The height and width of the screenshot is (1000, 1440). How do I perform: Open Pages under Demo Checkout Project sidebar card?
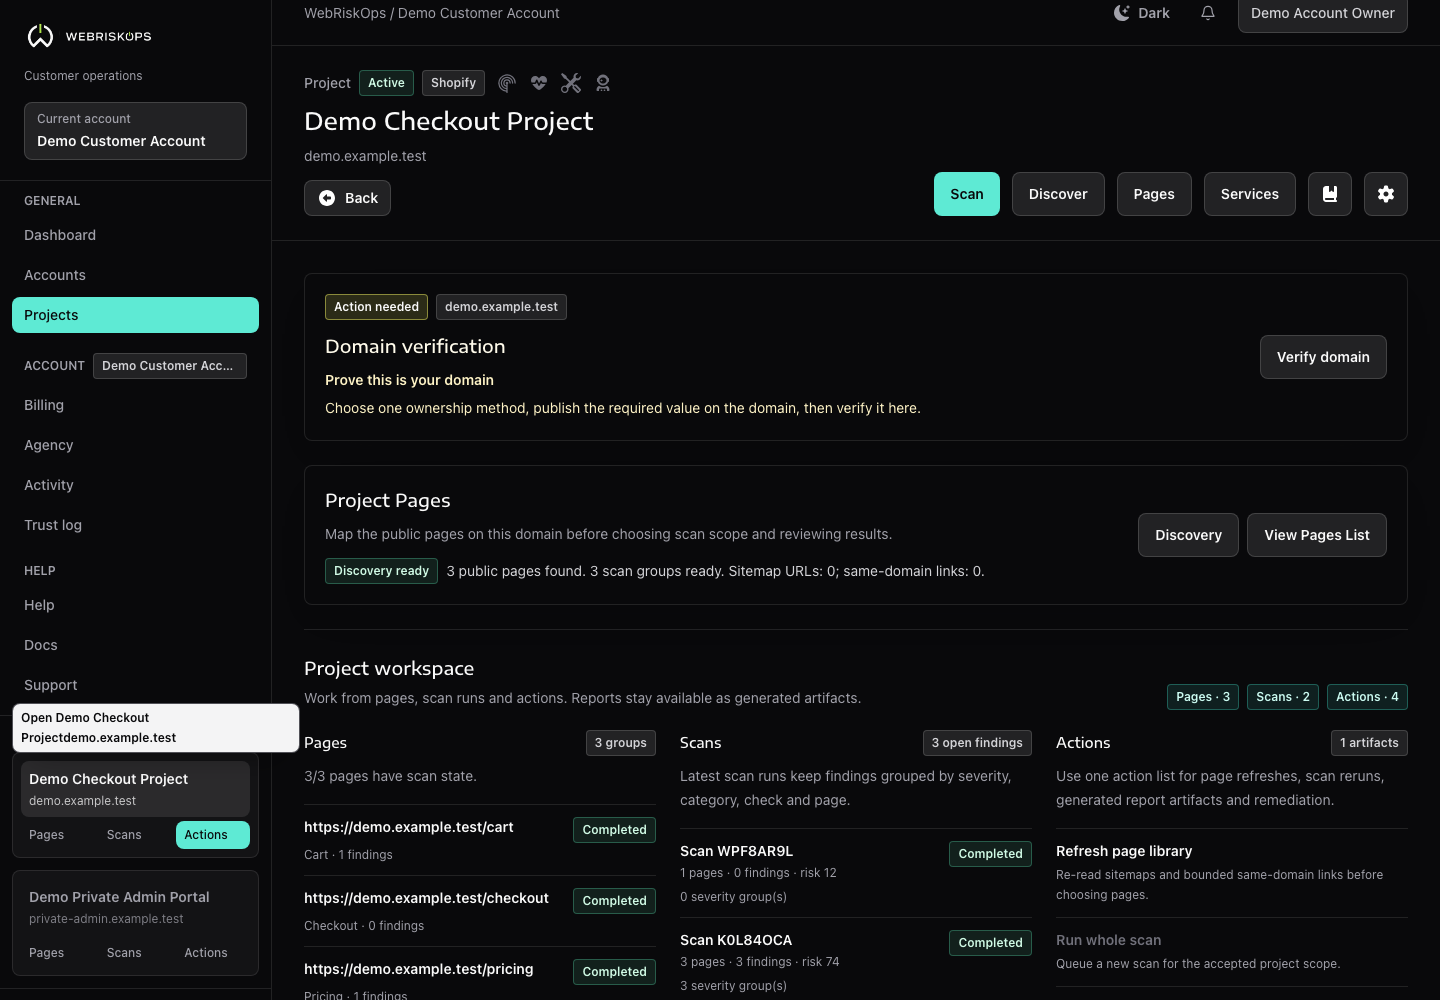click(x=46, y=835)
